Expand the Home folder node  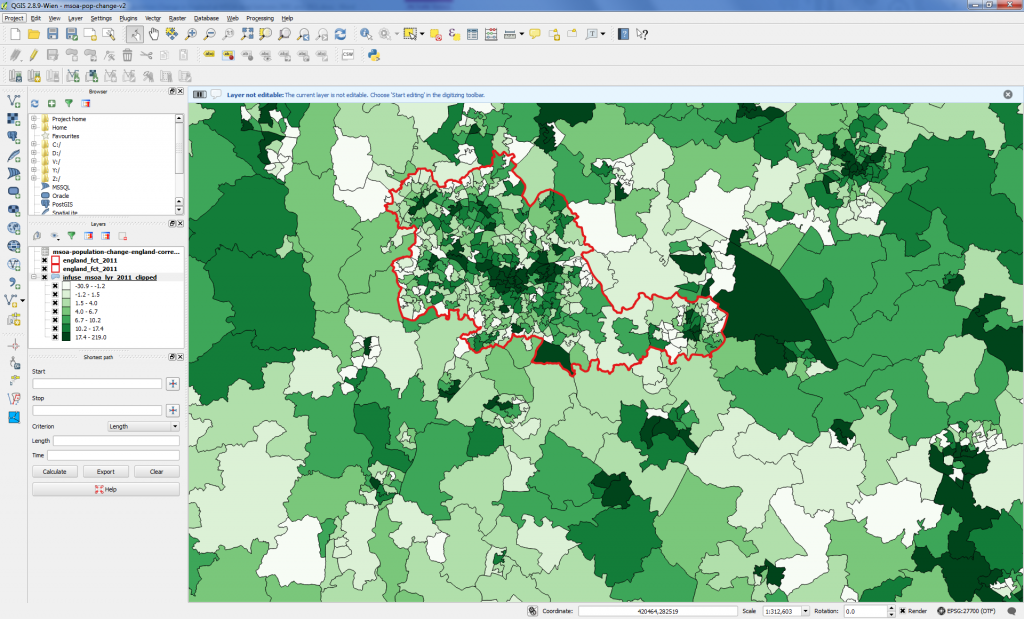(34, 127)
